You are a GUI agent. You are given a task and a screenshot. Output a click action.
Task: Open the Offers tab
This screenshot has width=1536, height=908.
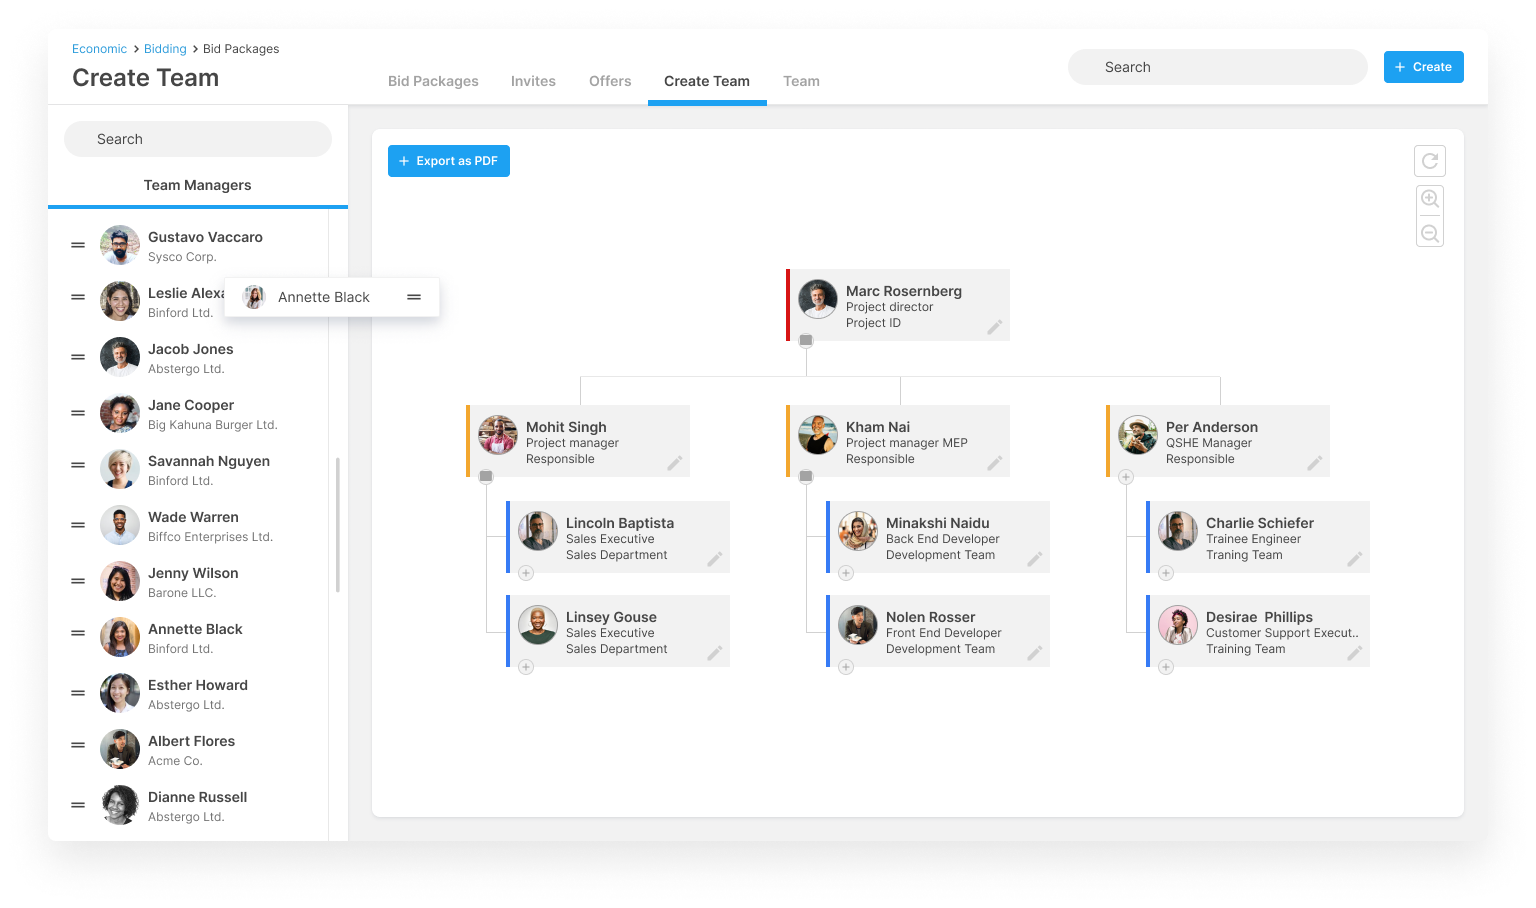(610, 81)
